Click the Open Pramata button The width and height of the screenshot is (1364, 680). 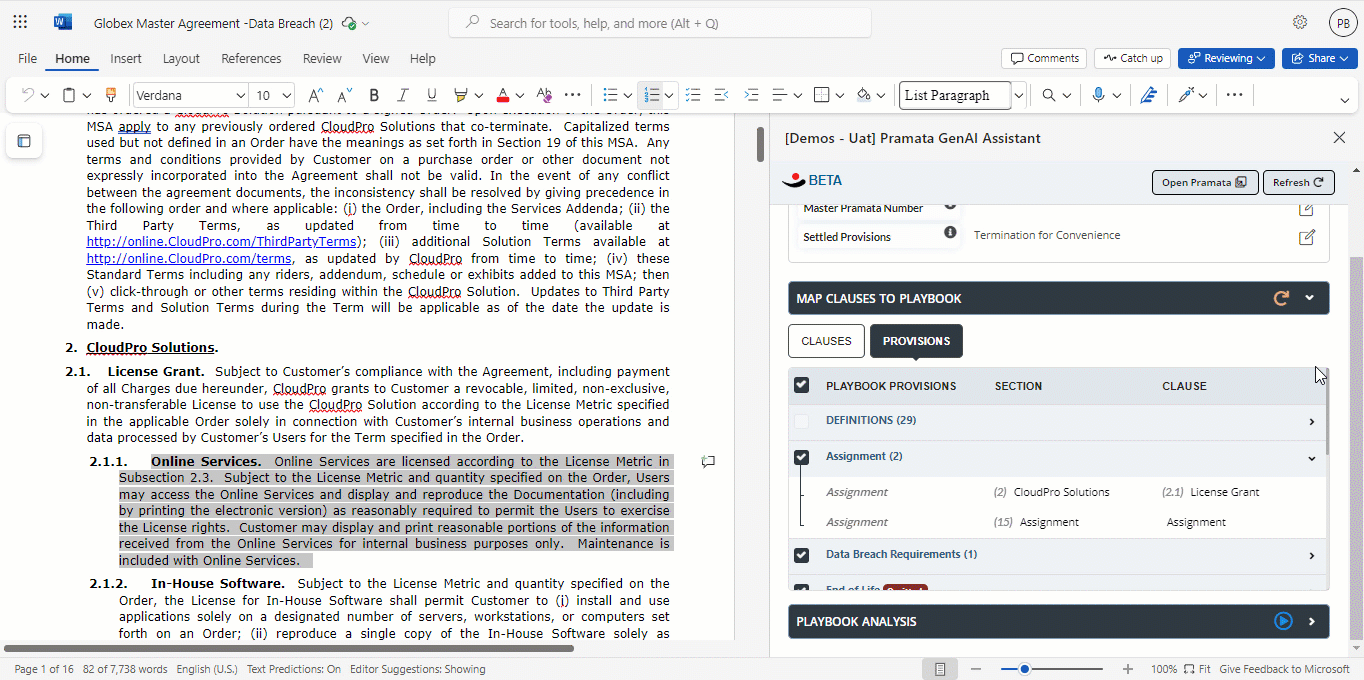click(x=1205, y=182)
